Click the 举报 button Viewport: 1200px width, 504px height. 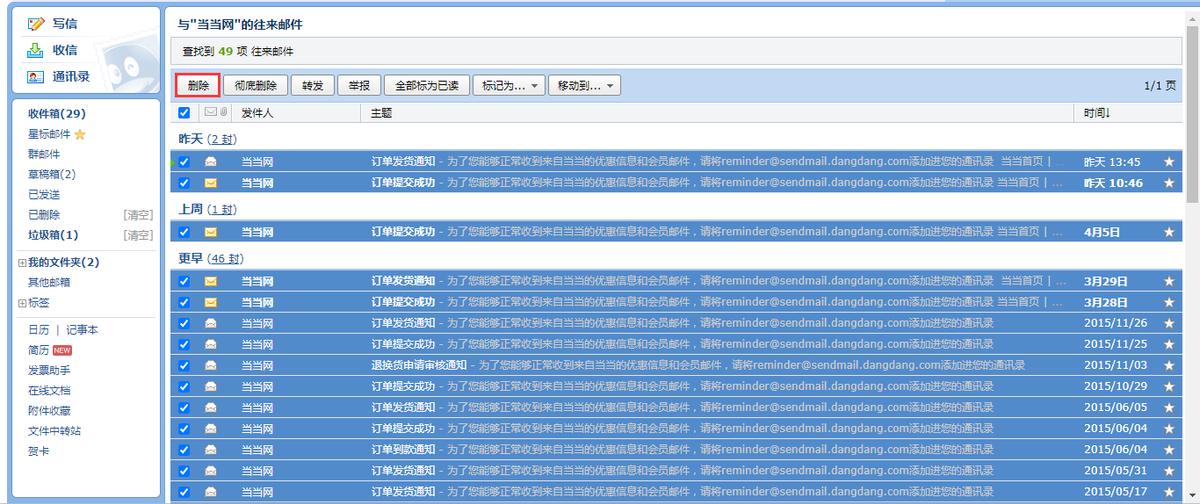click(x=359, y=86)
